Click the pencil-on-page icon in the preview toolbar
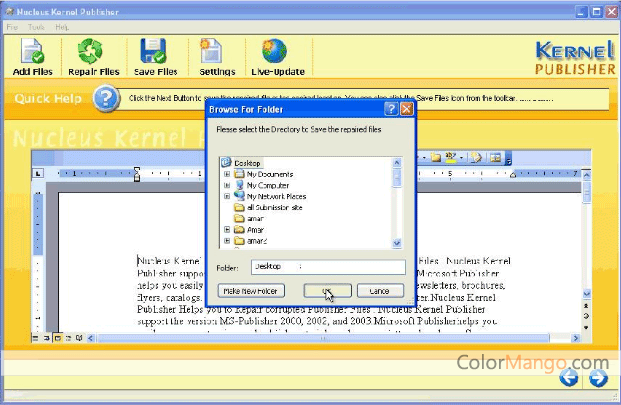The height and width of the screenshot is (405, 621). point(476,158)
